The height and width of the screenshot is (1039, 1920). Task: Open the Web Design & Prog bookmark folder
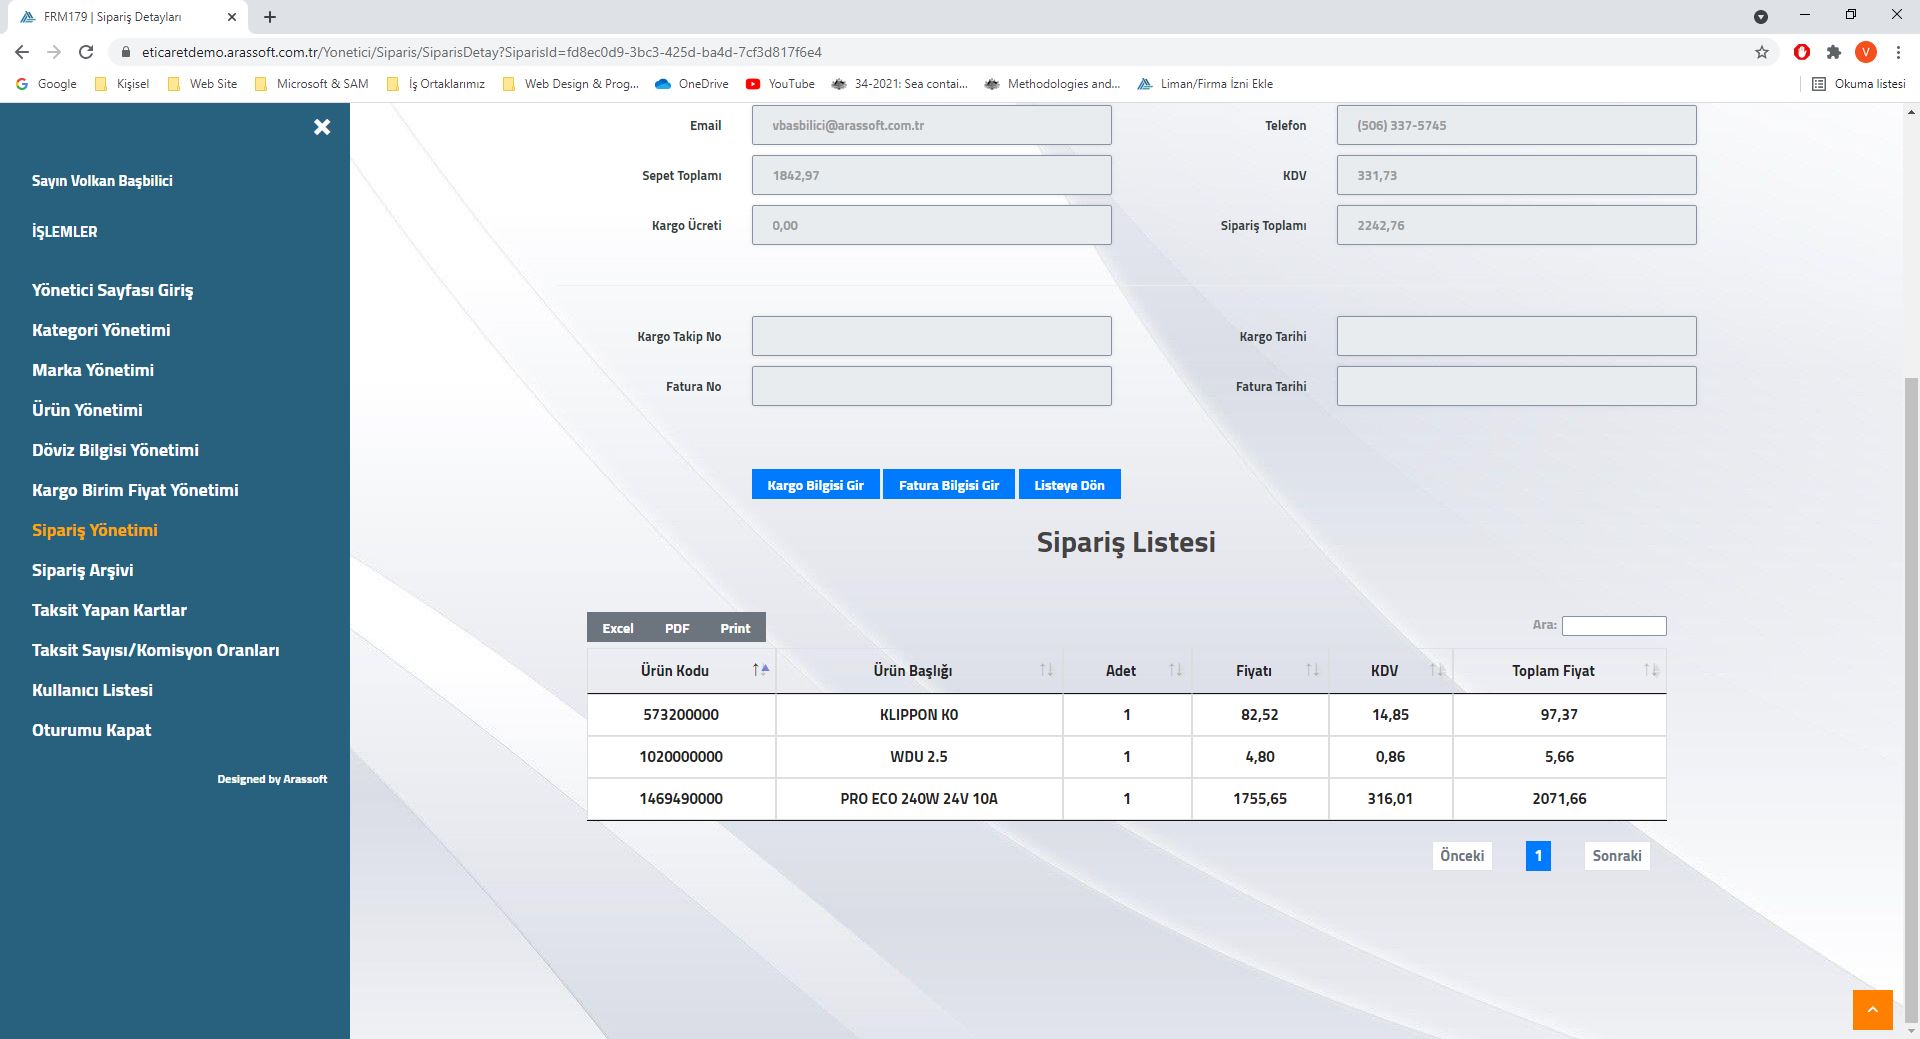(x=571, y=84)
